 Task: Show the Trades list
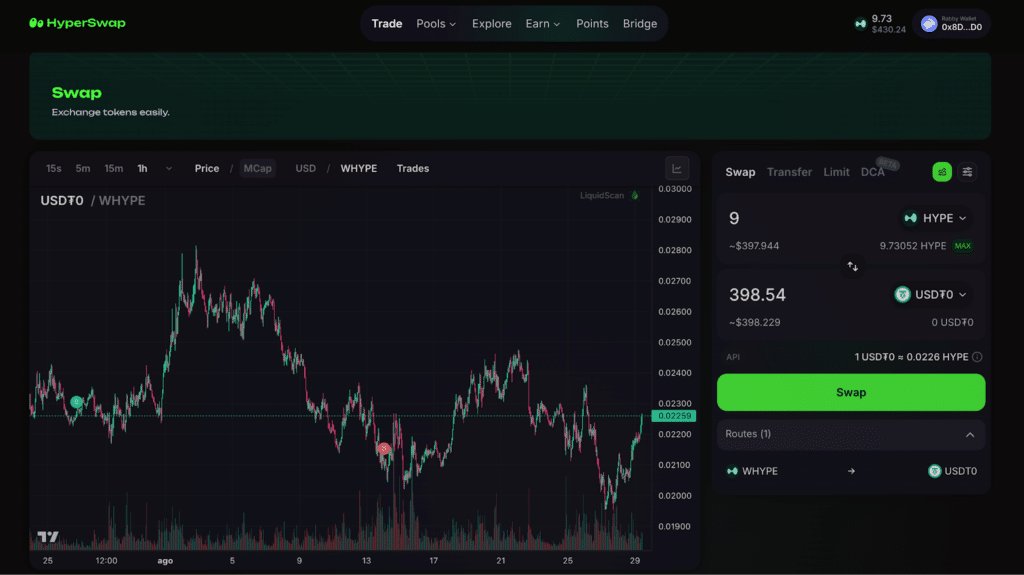(x=413, y=169)
